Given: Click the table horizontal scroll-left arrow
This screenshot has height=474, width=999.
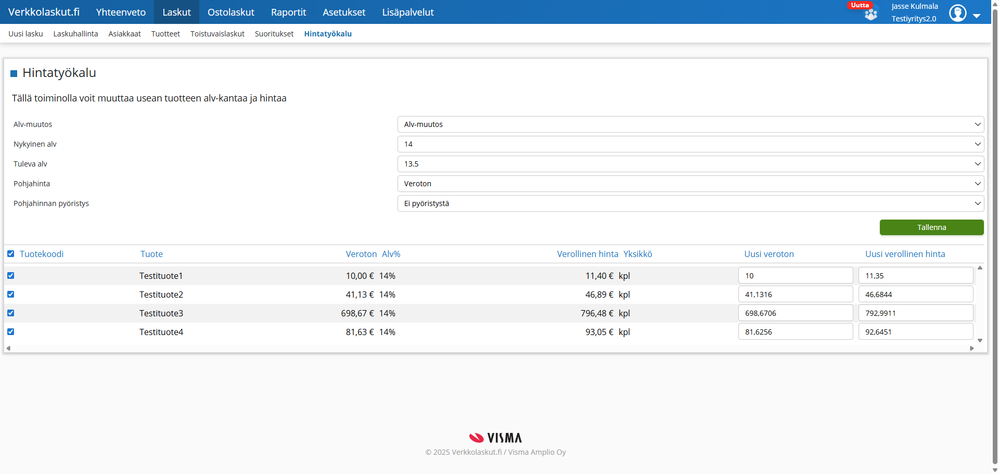Looking at the screenshot, I should [8, 348].
